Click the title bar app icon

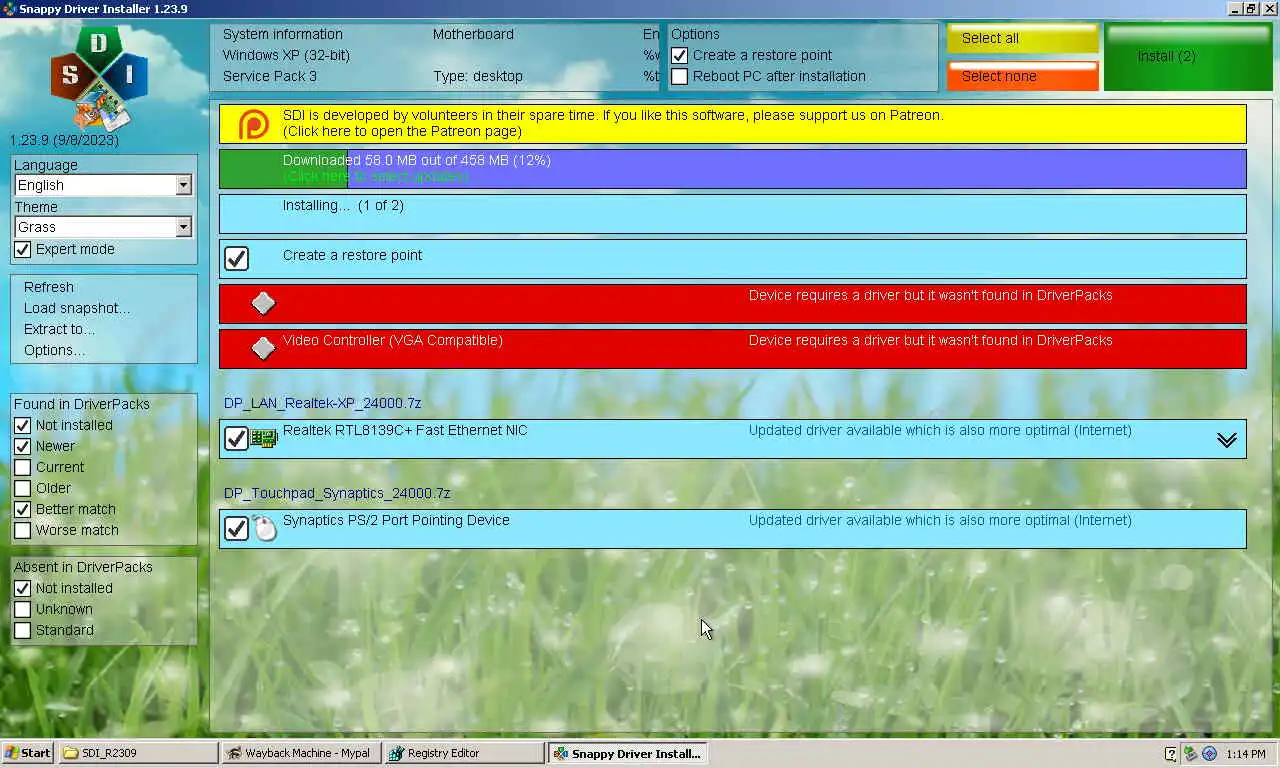9,9
